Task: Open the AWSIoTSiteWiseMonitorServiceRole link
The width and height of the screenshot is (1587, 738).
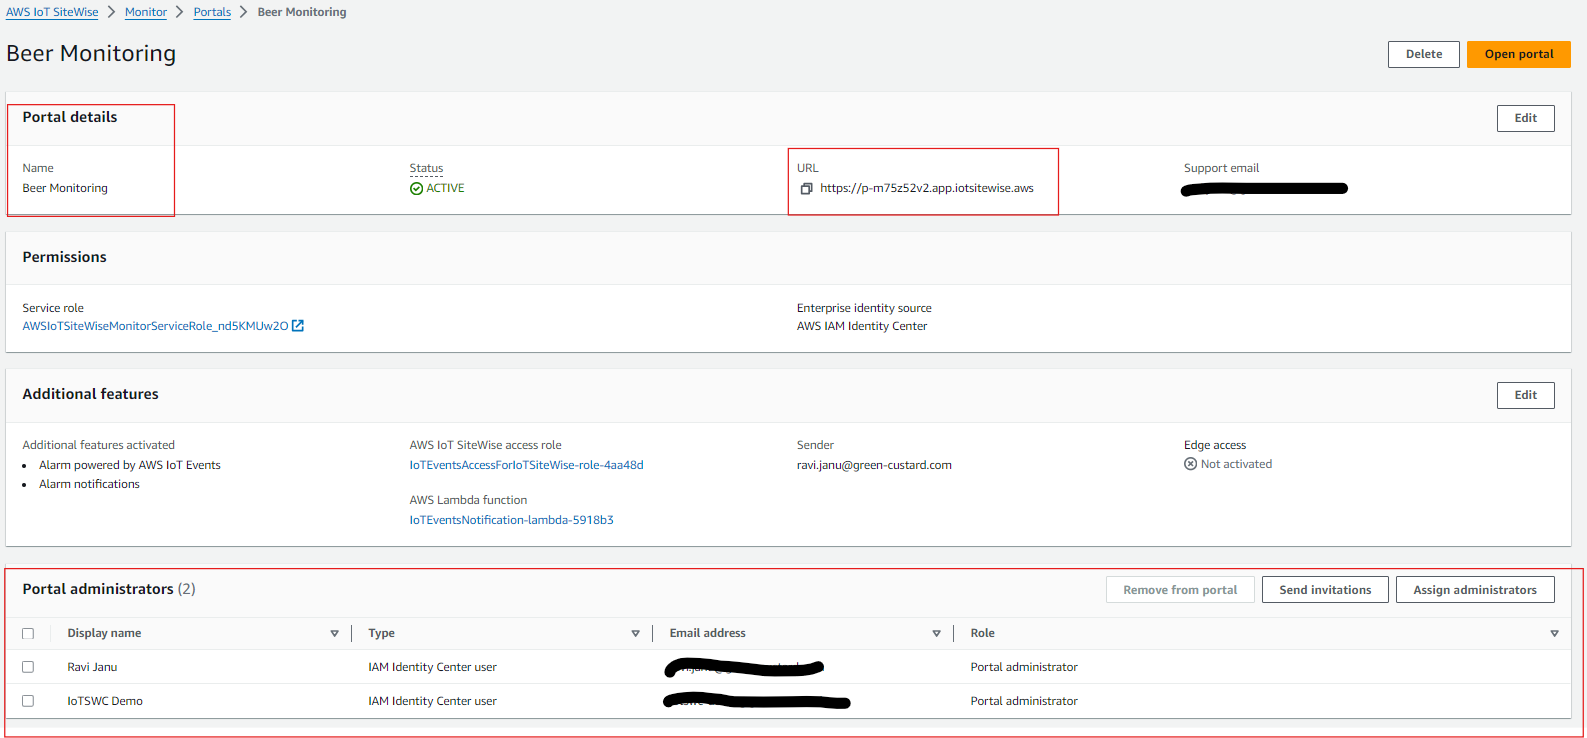Action: tap(155, 326)
